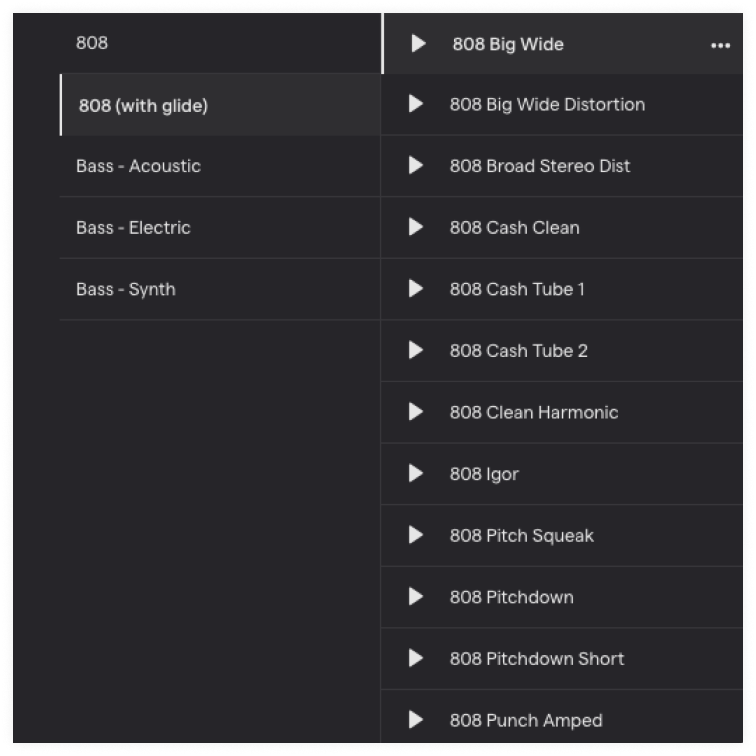Play the 808 Broad Stereo Dist preview
The height and width of the screenshot is (756, 756).
click(x=416, y=165)
